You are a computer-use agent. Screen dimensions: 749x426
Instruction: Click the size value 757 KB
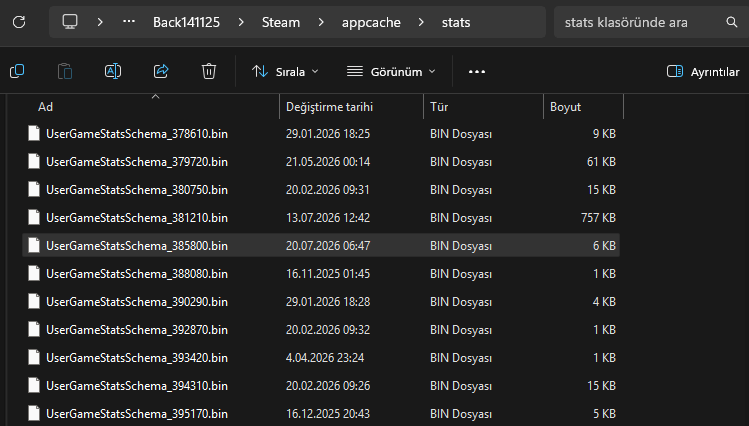(x=598, y=218)
